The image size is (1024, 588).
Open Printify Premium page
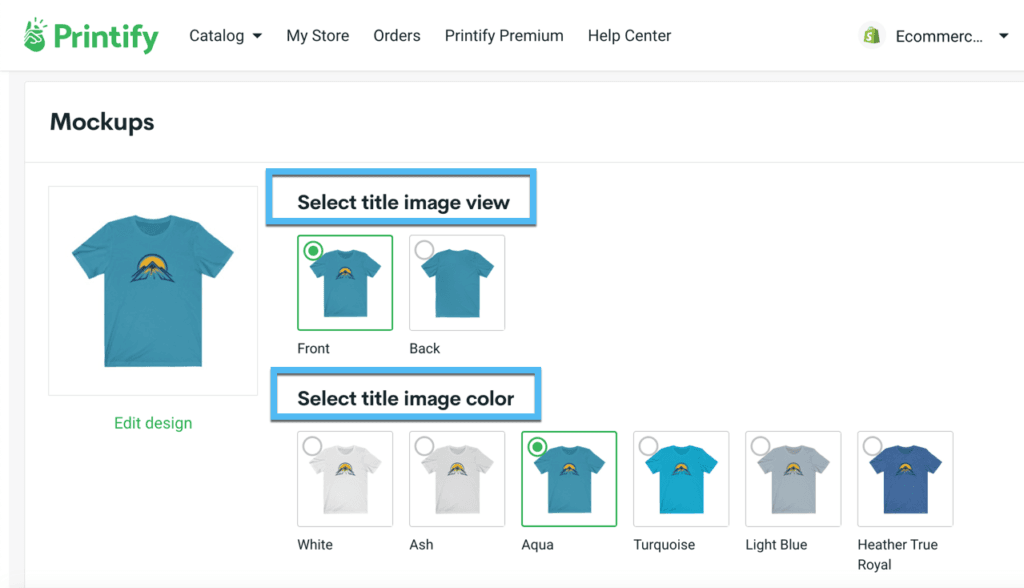click(504, 36)
